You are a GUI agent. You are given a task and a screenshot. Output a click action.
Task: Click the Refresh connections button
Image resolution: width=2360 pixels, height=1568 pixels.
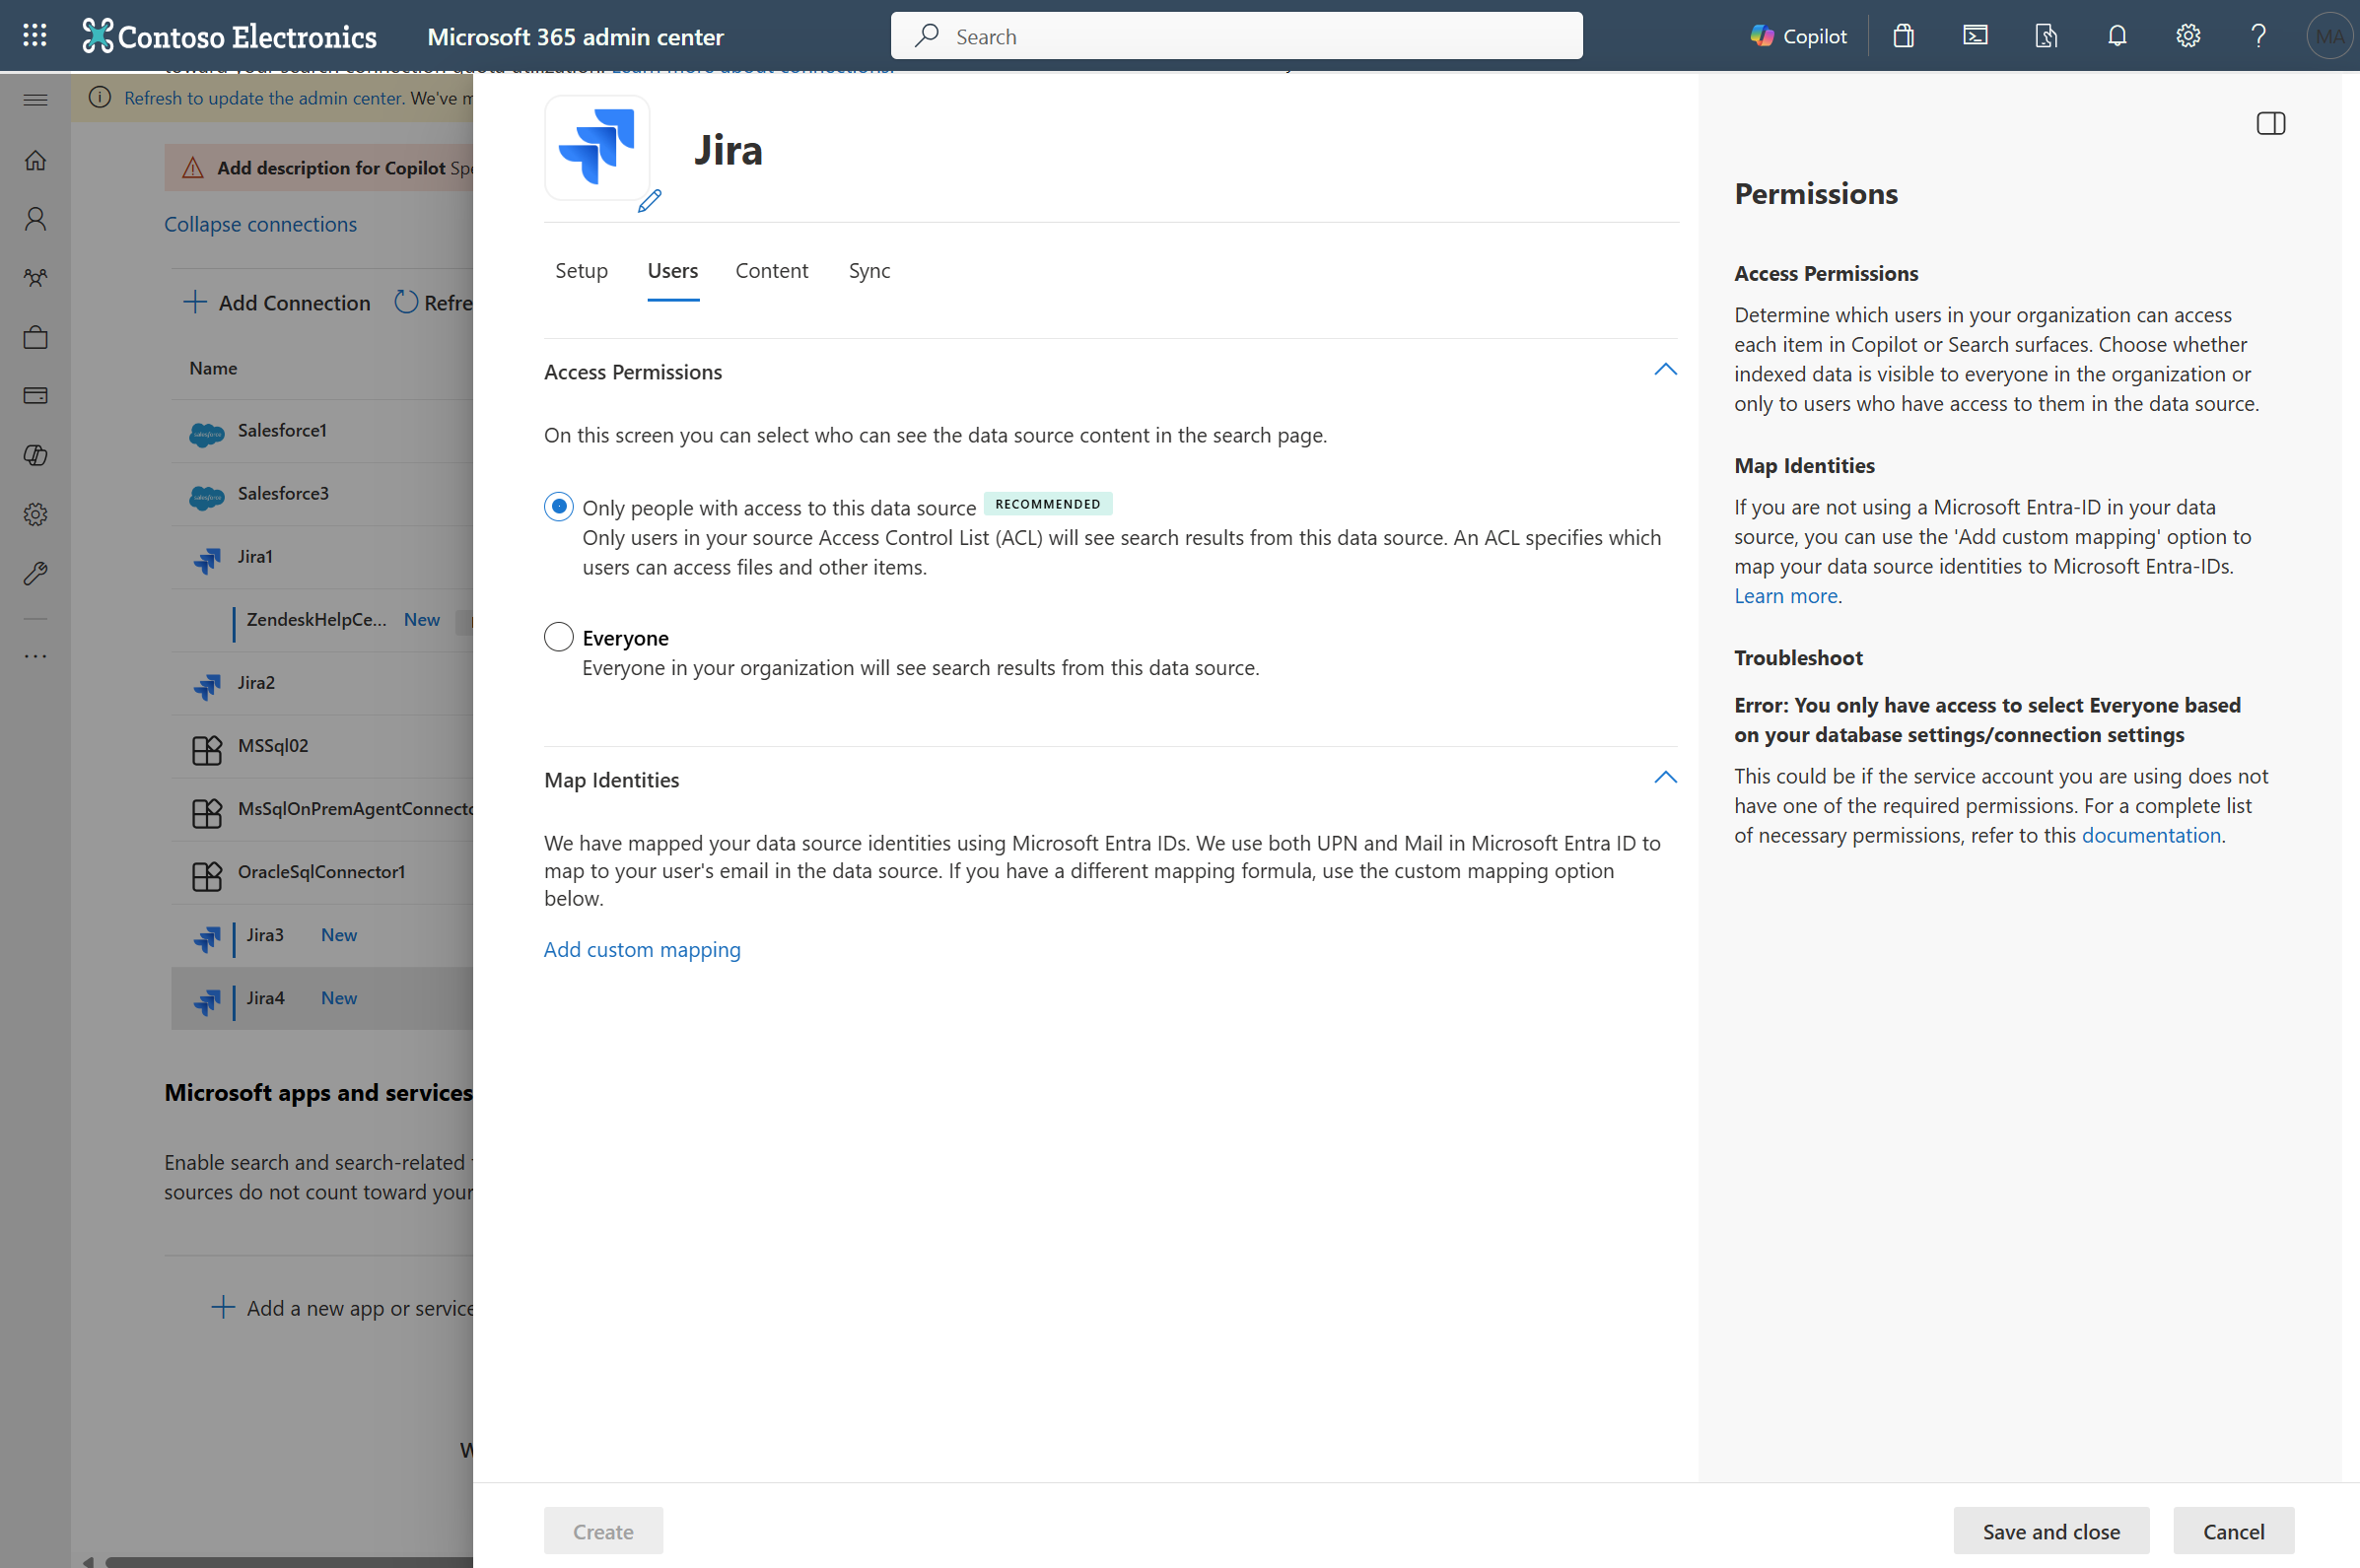pyautogui.click(x=433, y=303)
